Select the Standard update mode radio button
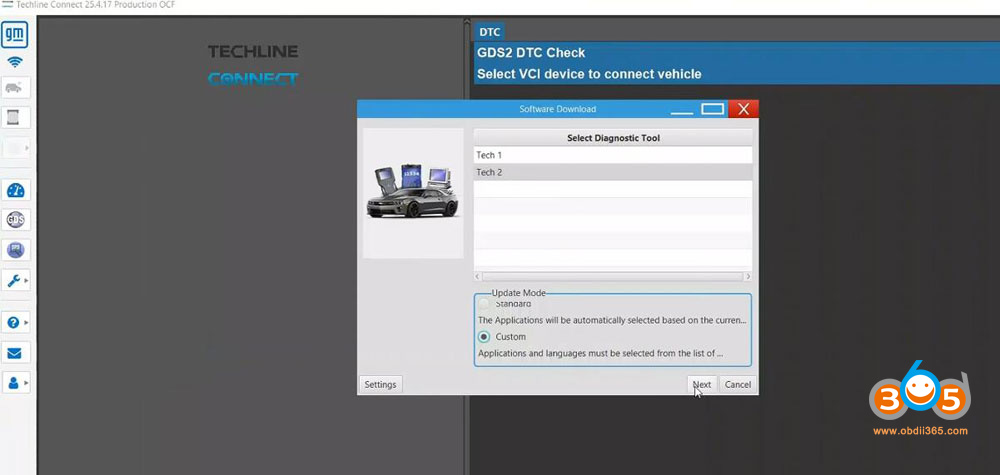 point(485,303)
